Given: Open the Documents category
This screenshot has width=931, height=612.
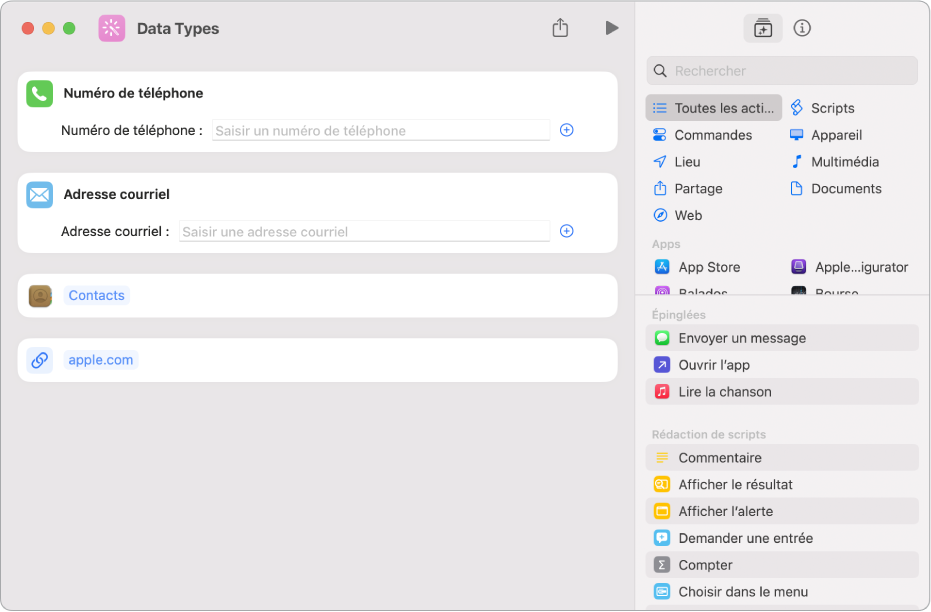Looking at the screenshot, I should 835,189.
